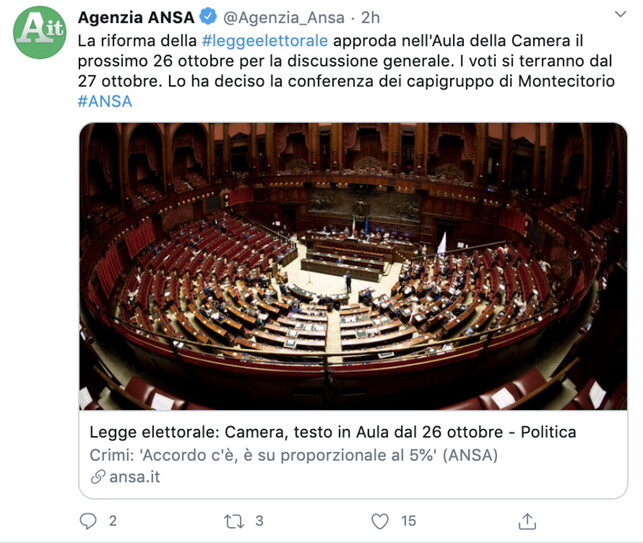Open the Agenzia ANSA profile avatar
643x543 pixels.
pos(39,32)
